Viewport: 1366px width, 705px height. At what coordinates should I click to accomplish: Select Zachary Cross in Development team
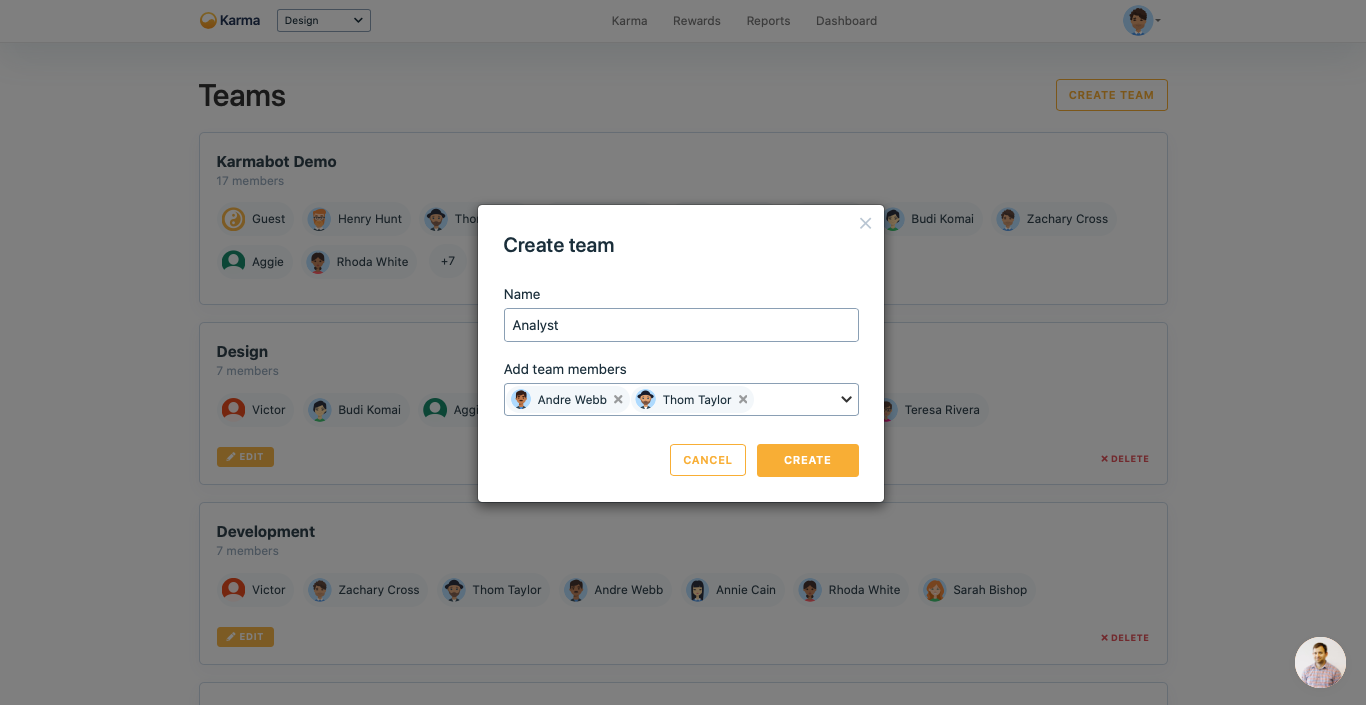[365, 590]
